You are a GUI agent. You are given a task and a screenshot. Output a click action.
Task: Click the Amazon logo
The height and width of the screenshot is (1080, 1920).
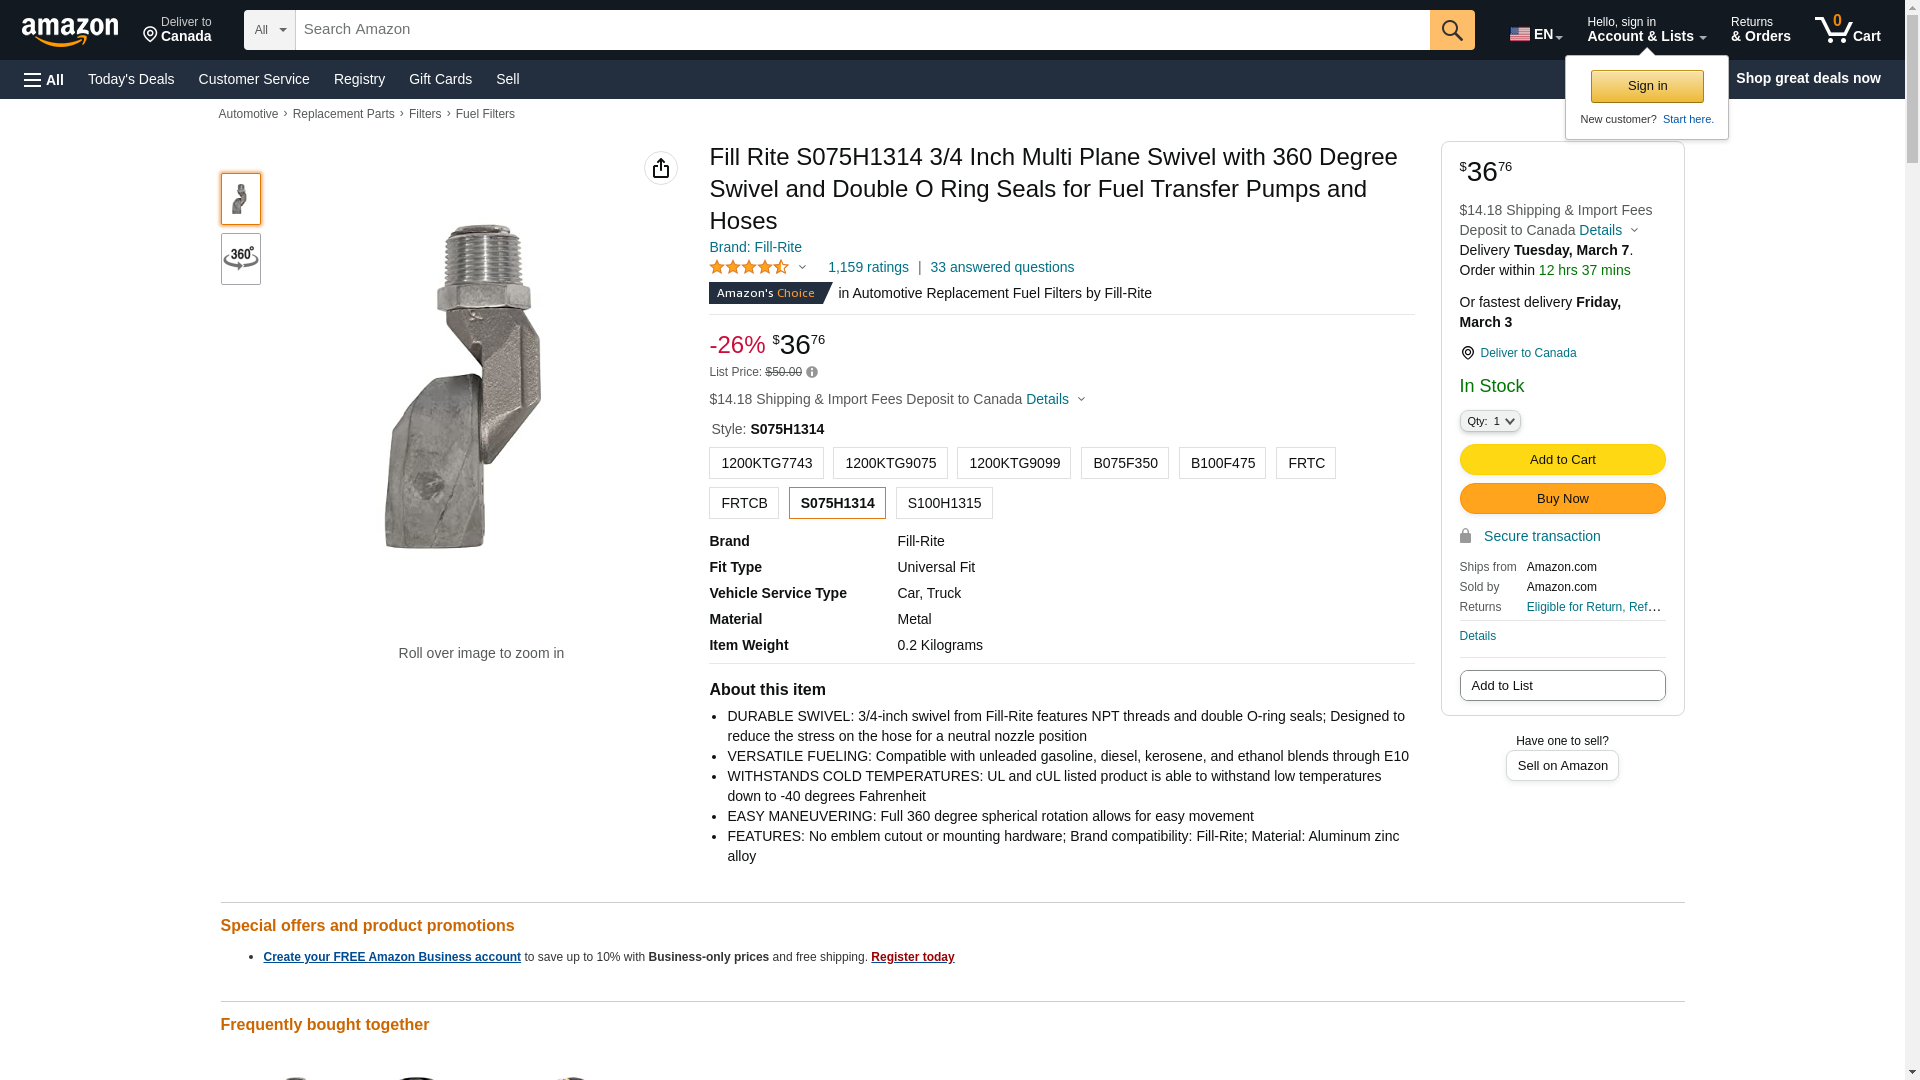coord(70,31)
